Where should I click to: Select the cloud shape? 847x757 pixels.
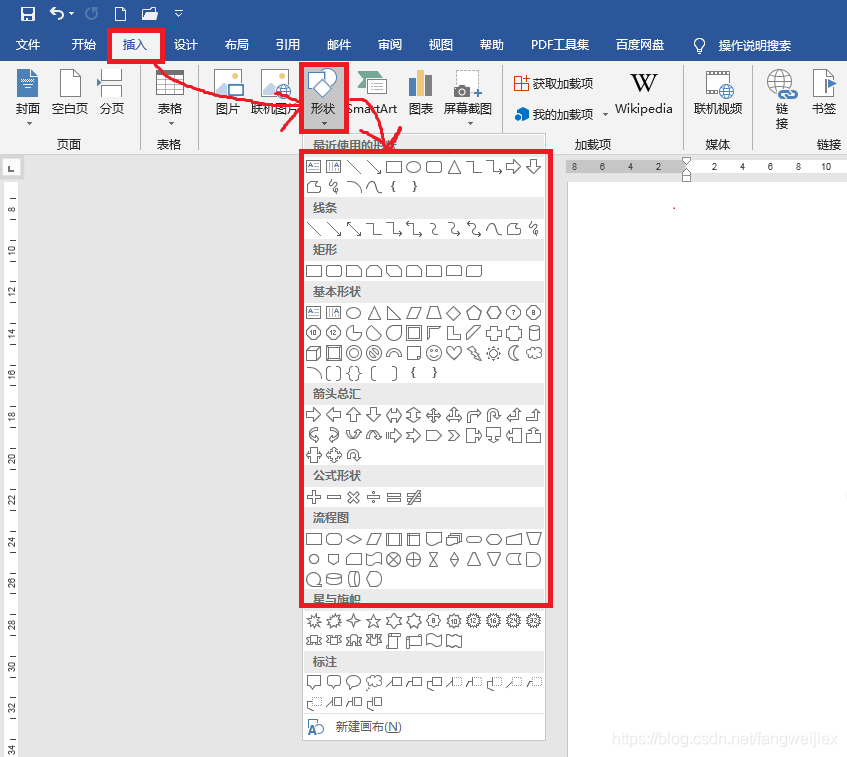[534, 353]
